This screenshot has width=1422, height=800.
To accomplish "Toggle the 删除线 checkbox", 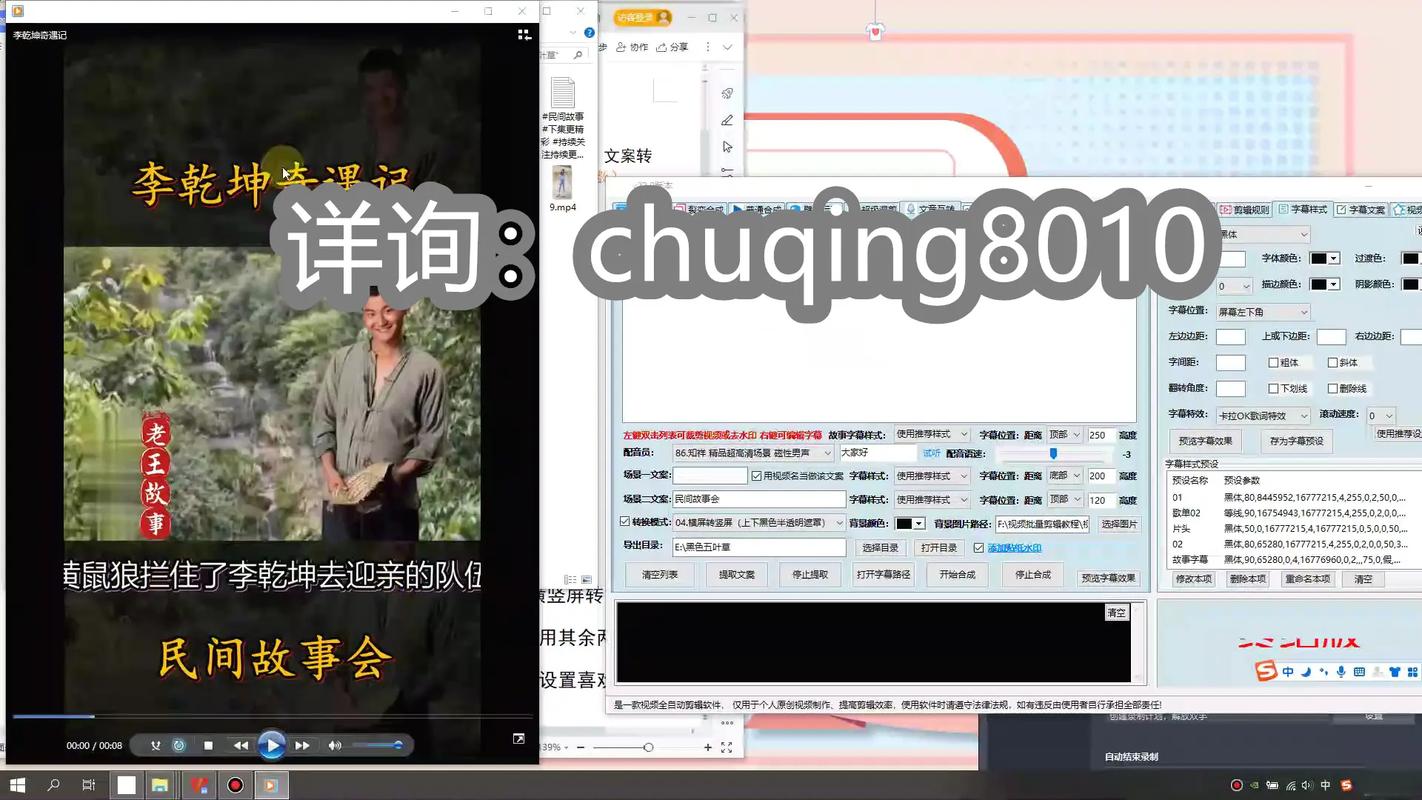I will 1333,388.
